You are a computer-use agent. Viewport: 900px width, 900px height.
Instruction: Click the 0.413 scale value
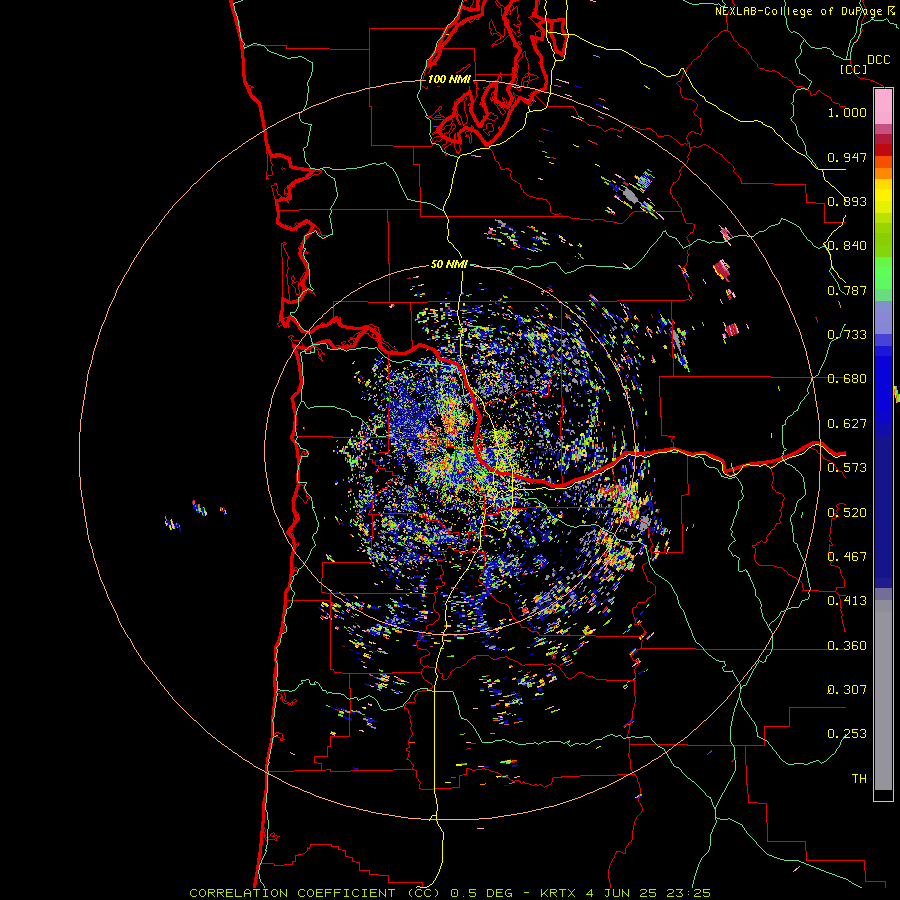tap(847, 601)
